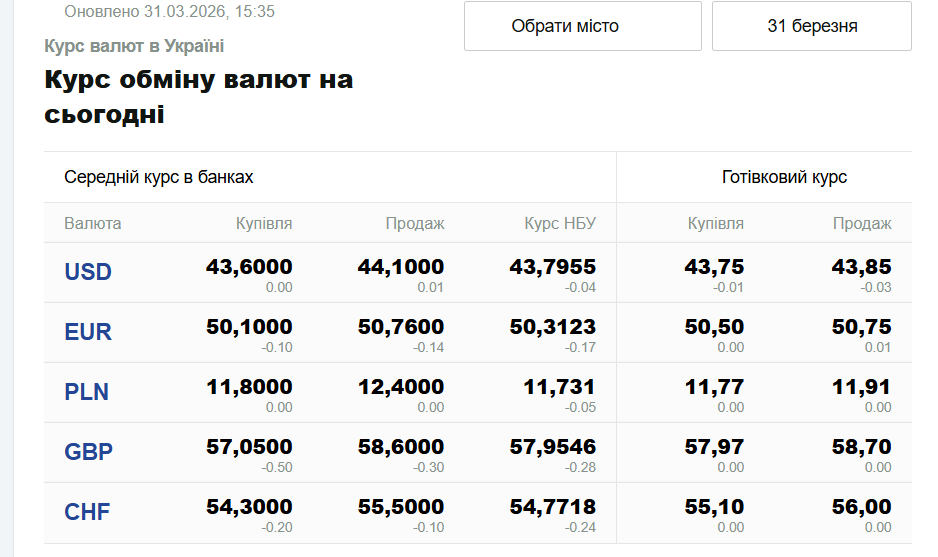Open the EUR currency link
The width and height of the screenshot is (938, 557).
[x=88, y=332]
